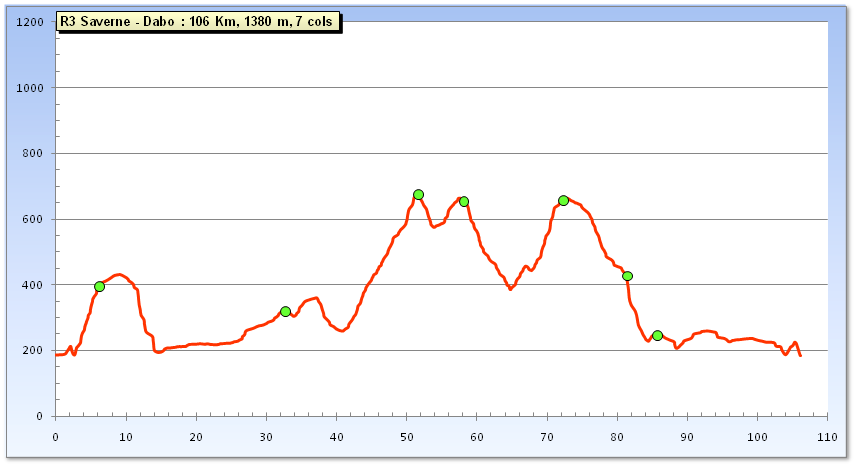Click the 110 label on the distance axis
The height and width of the screenshot is (467, 856).
[x=828, y=437]
